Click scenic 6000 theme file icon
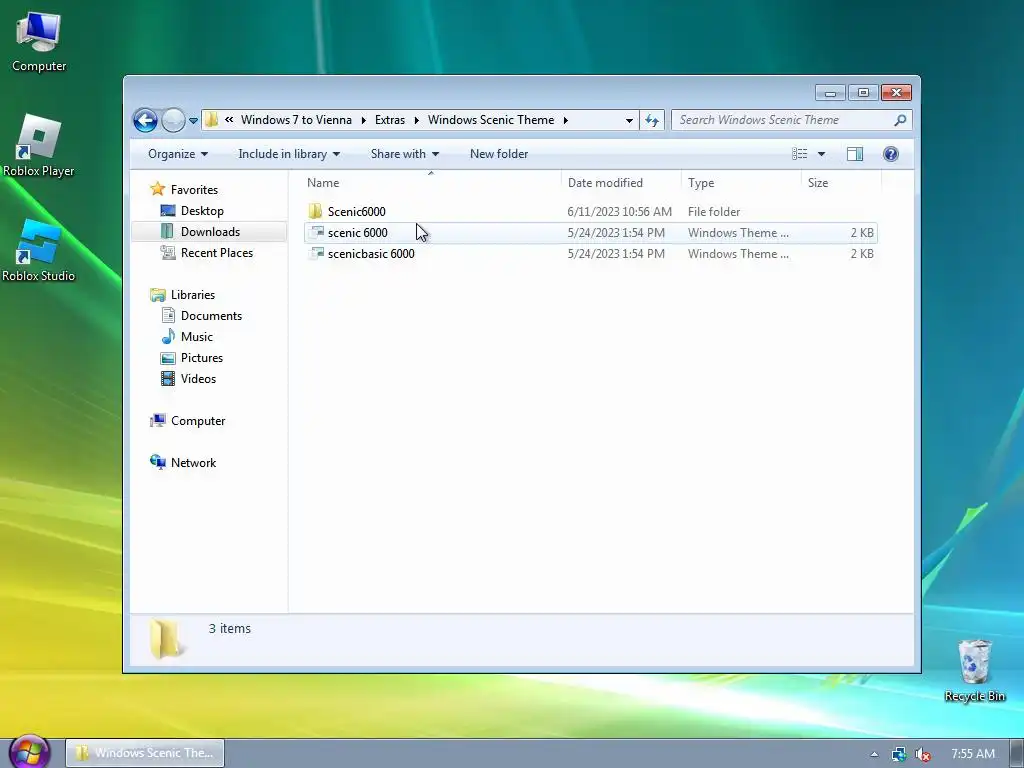This screenshot has height=768, width=1024. tap(316, 232)
